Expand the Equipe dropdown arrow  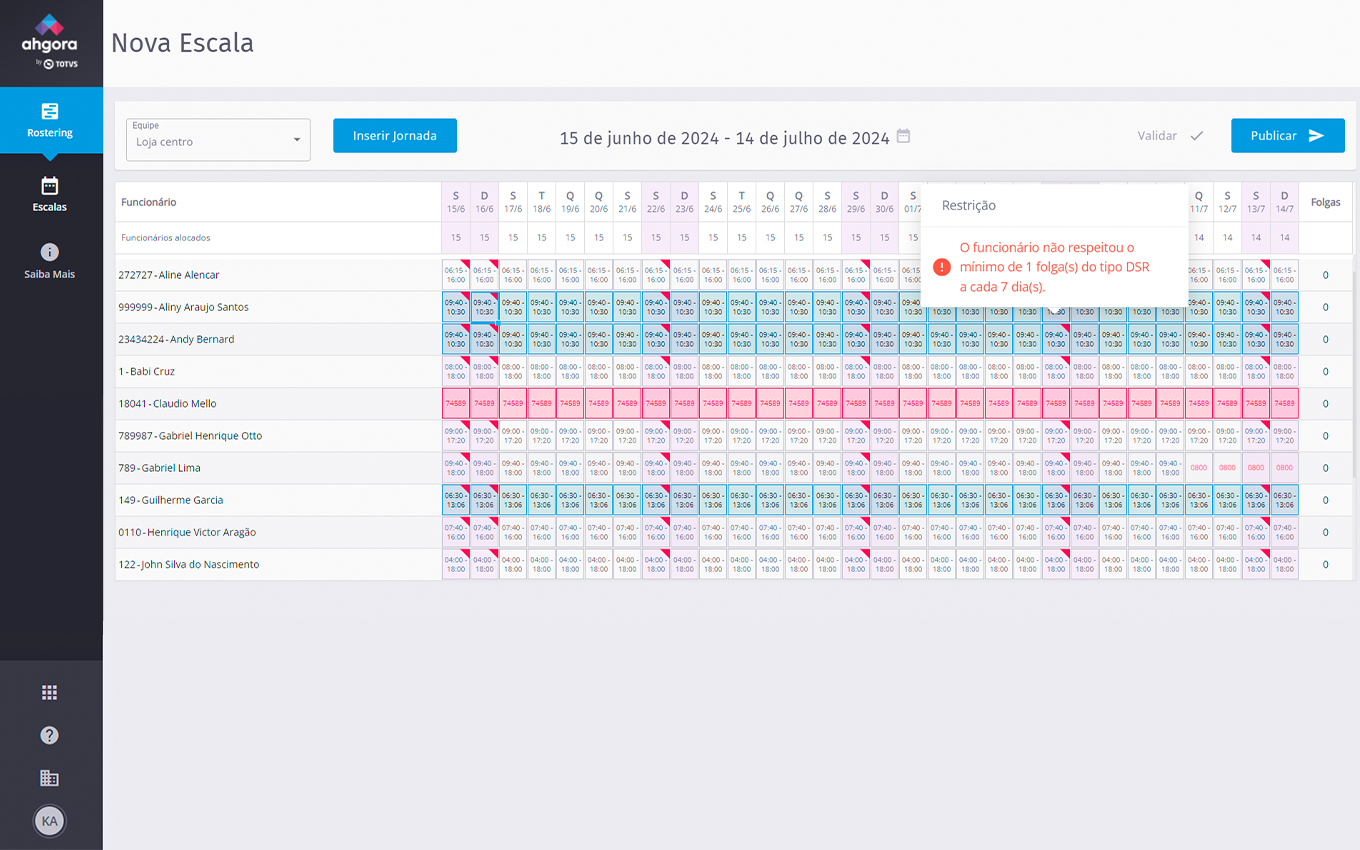(x=297, y=140)
